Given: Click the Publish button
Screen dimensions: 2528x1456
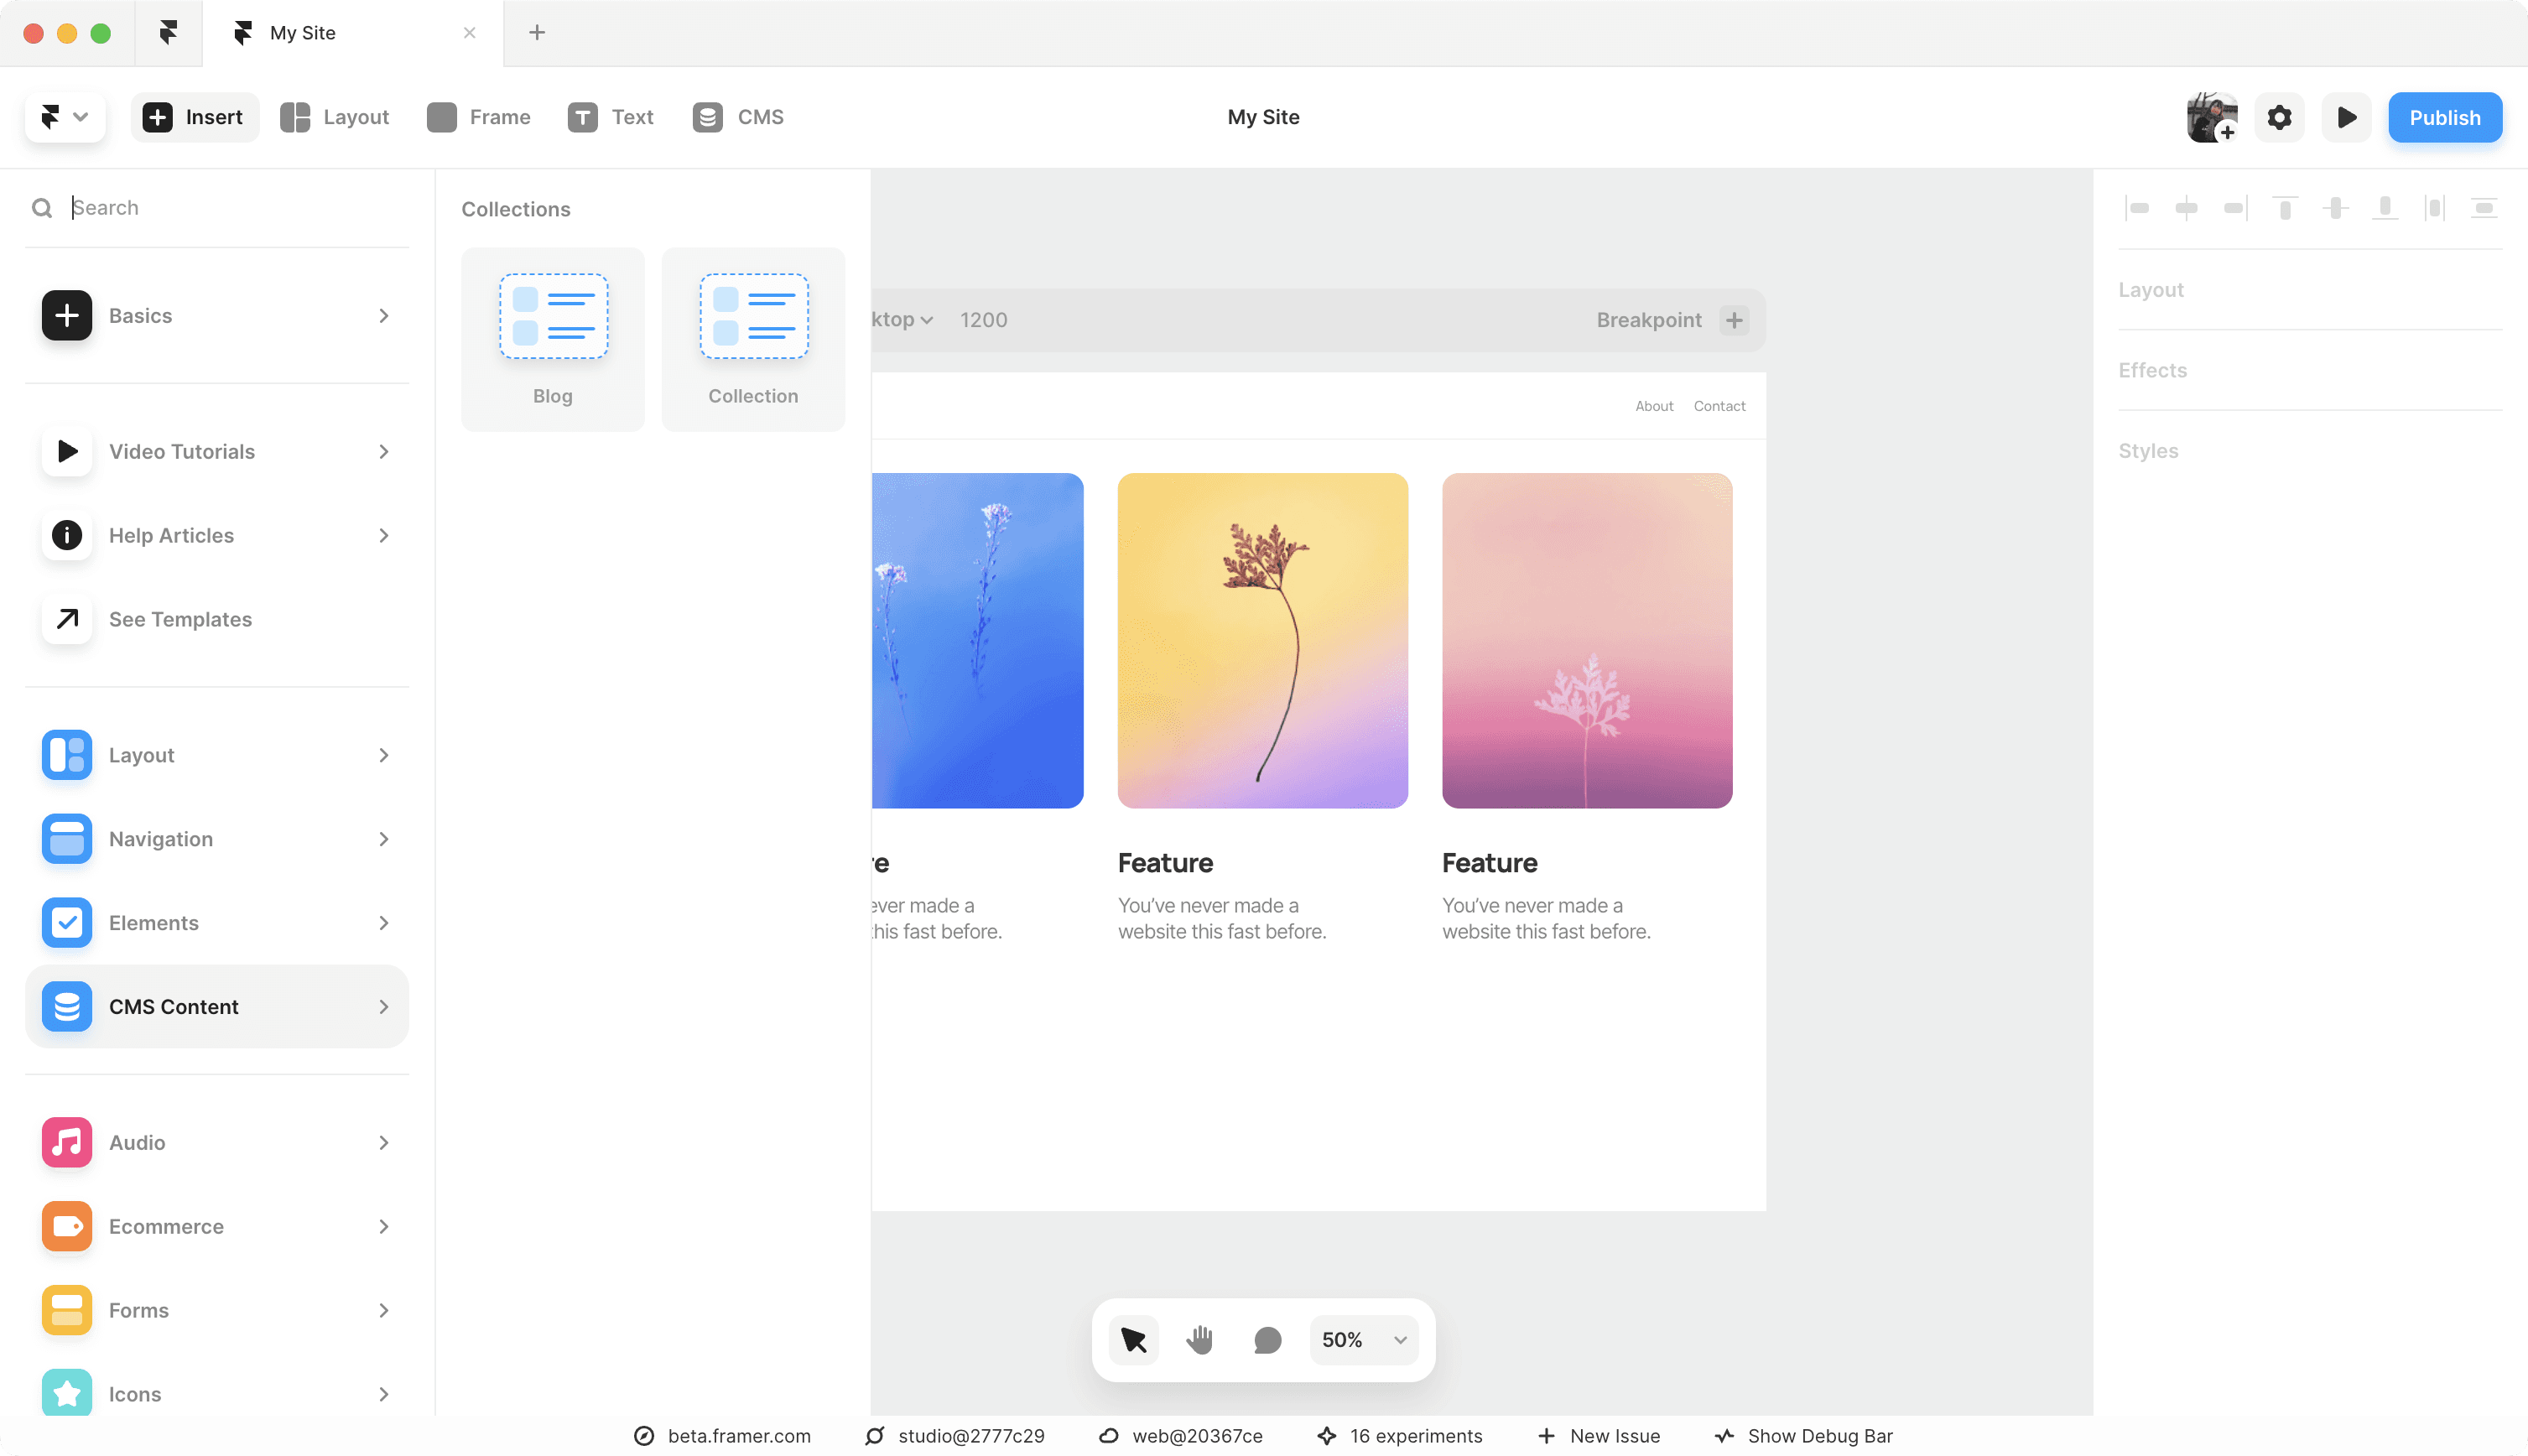Looking at the screenshot, I should (x=2444, y=118).
